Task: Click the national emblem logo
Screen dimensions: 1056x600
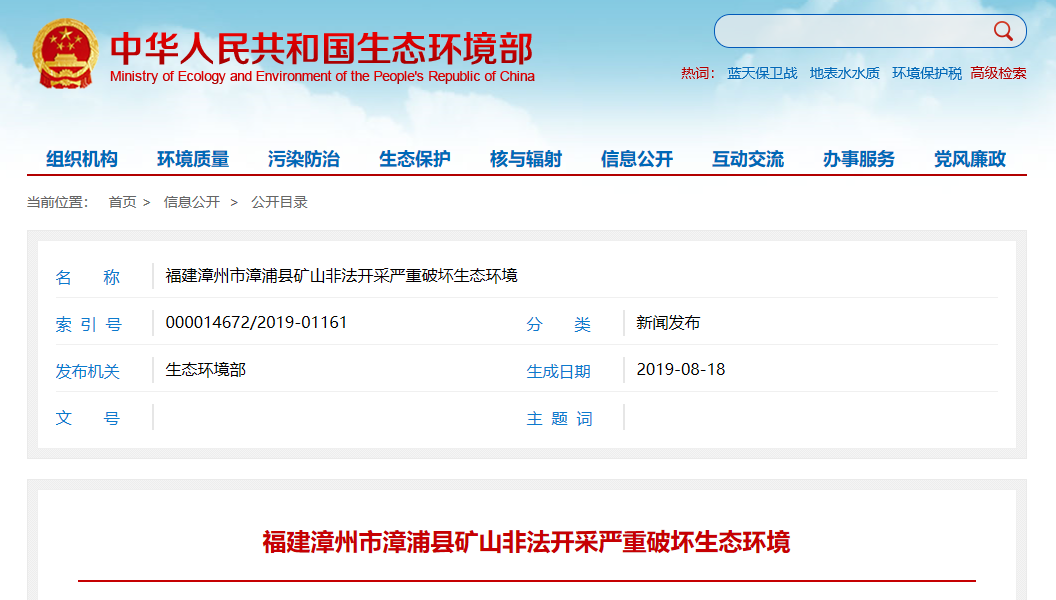Action: [x=65, y=54]
